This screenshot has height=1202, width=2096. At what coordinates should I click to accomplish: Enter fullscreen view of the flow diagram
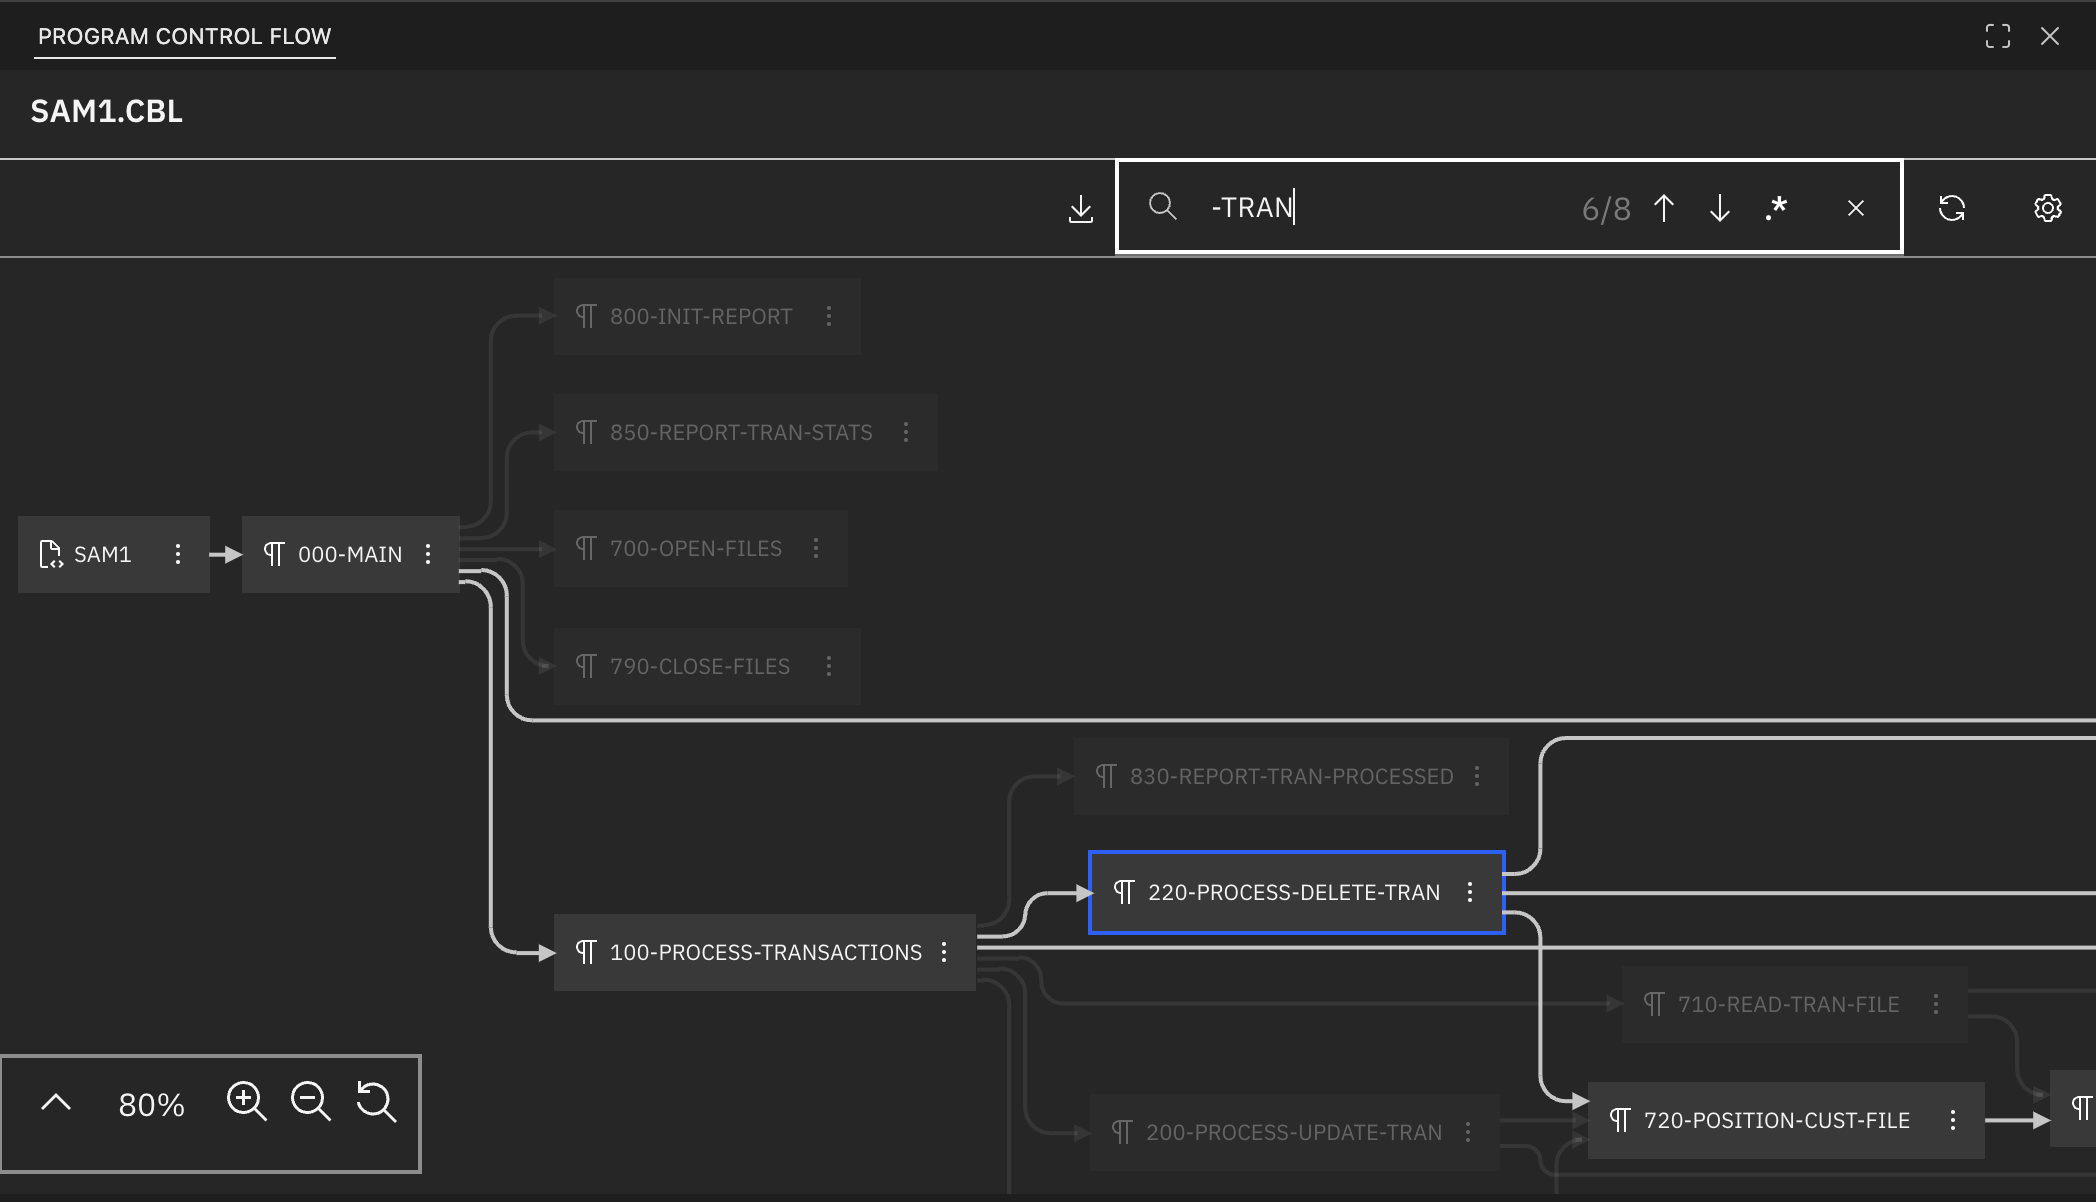(x=1999, y=35)
